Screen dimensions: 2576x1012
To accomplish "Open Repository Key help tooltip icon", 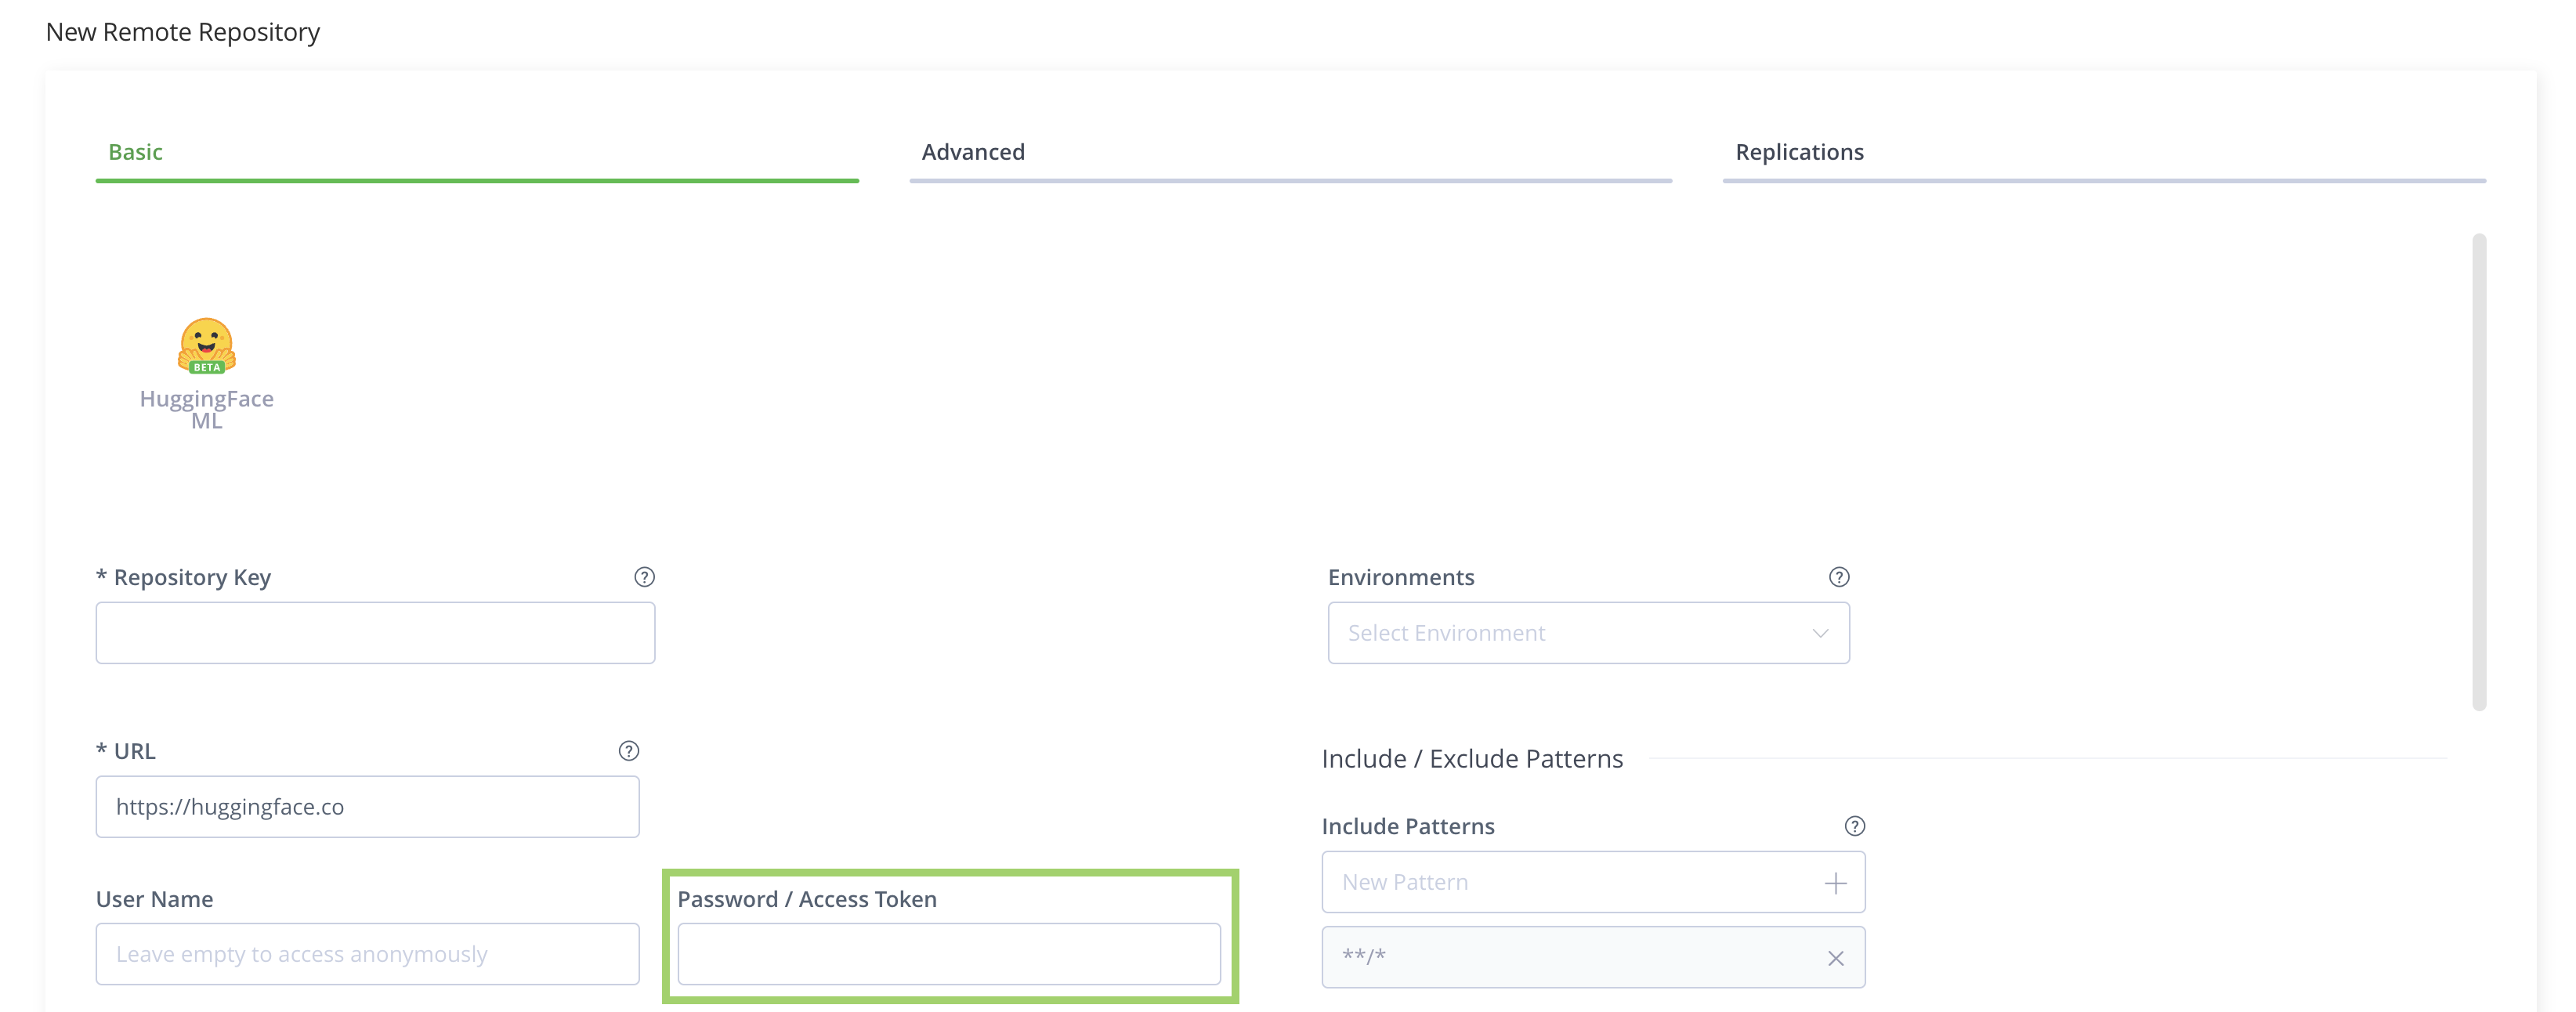I will pyautogui.click(x=644, y=577).
